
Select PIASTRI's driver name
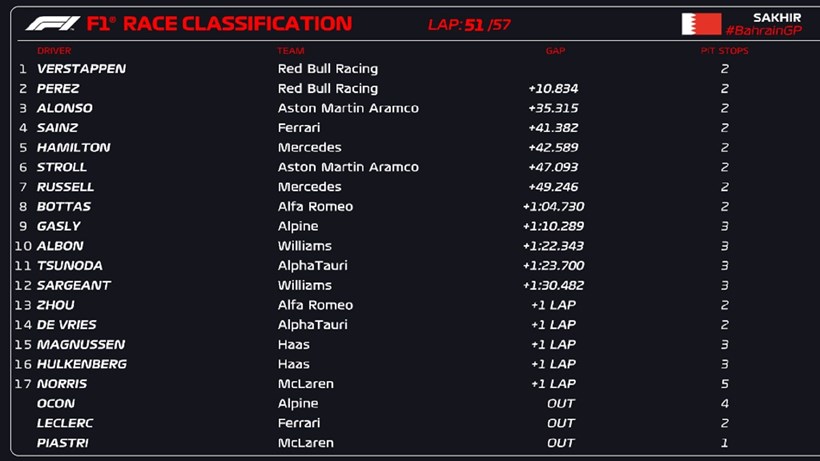[64, 443]
